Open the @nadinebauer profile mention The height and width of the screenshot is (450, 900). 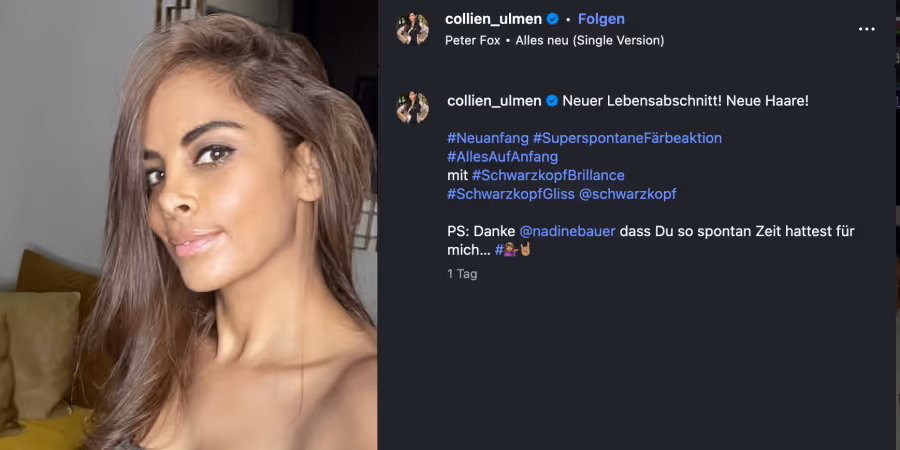coord(567,231)
